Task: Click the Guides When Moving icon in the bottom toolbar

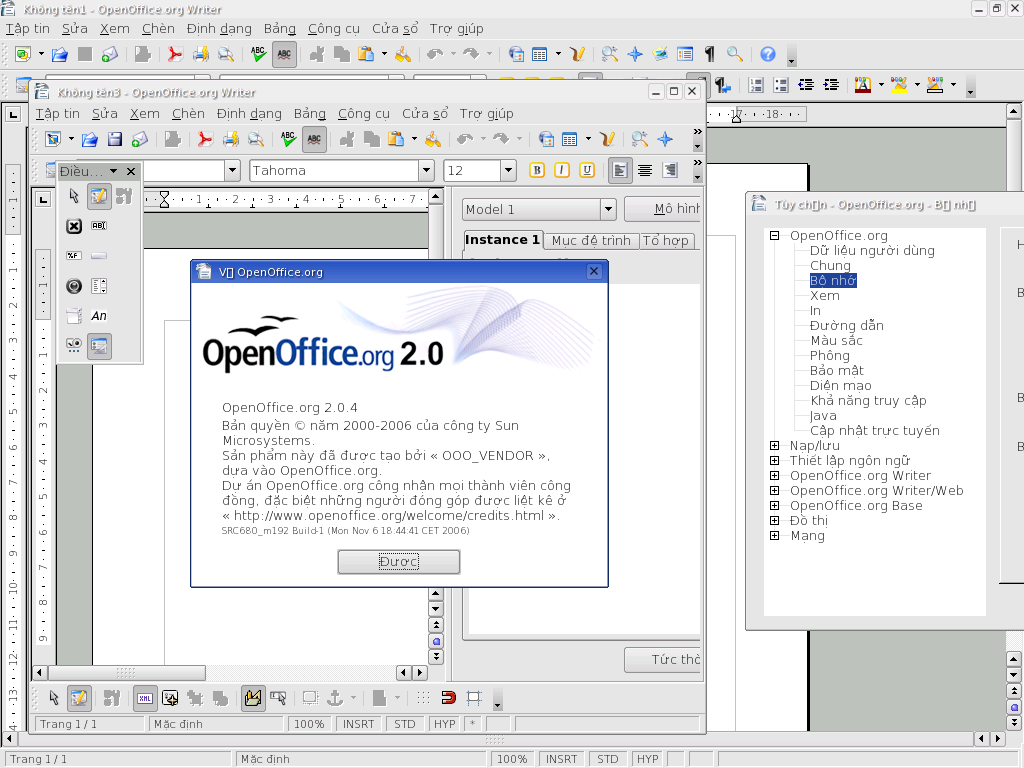Action: pyautogui.click(x=474, y=698)
